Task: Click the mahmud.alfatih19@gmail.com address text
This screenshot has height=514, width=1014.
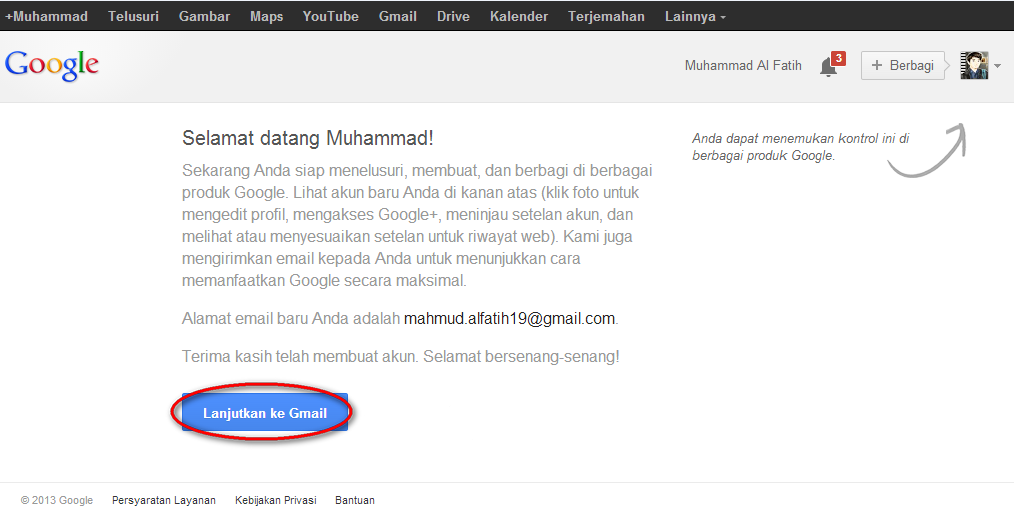Action: click(x=510, y=319)
